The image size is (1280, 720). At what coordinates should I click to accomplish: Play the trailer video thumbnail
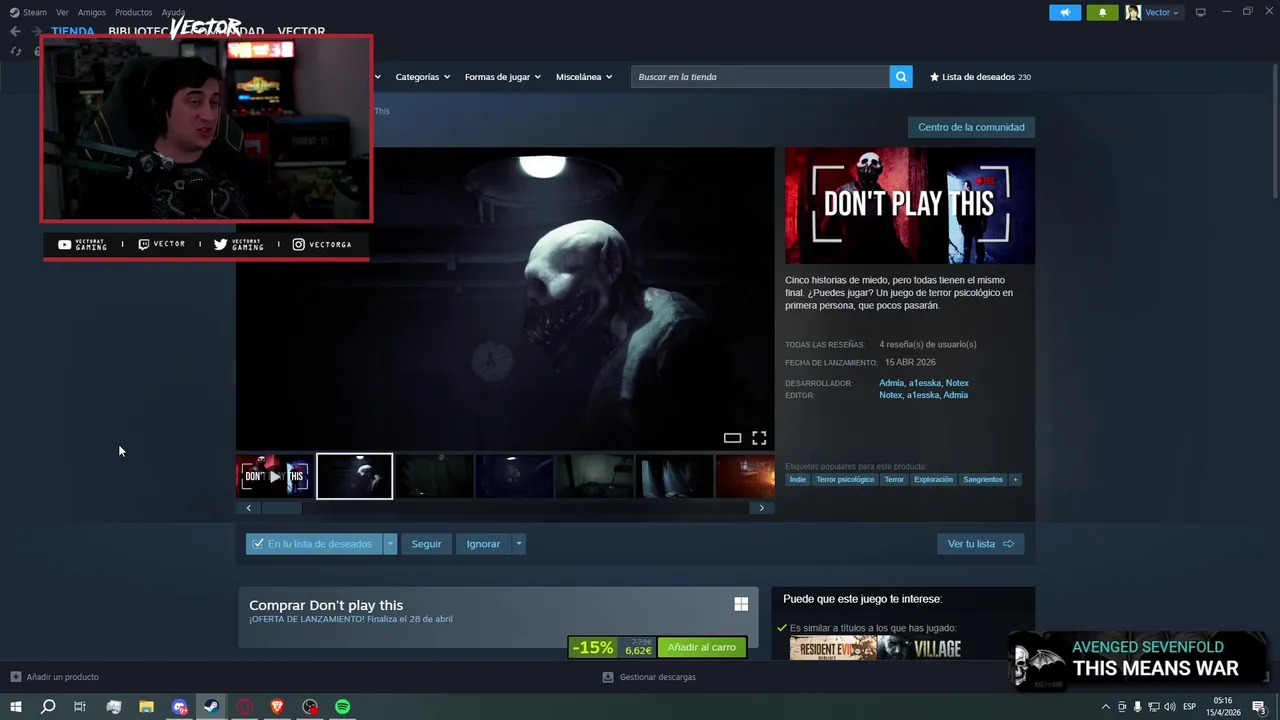point(274,476)
